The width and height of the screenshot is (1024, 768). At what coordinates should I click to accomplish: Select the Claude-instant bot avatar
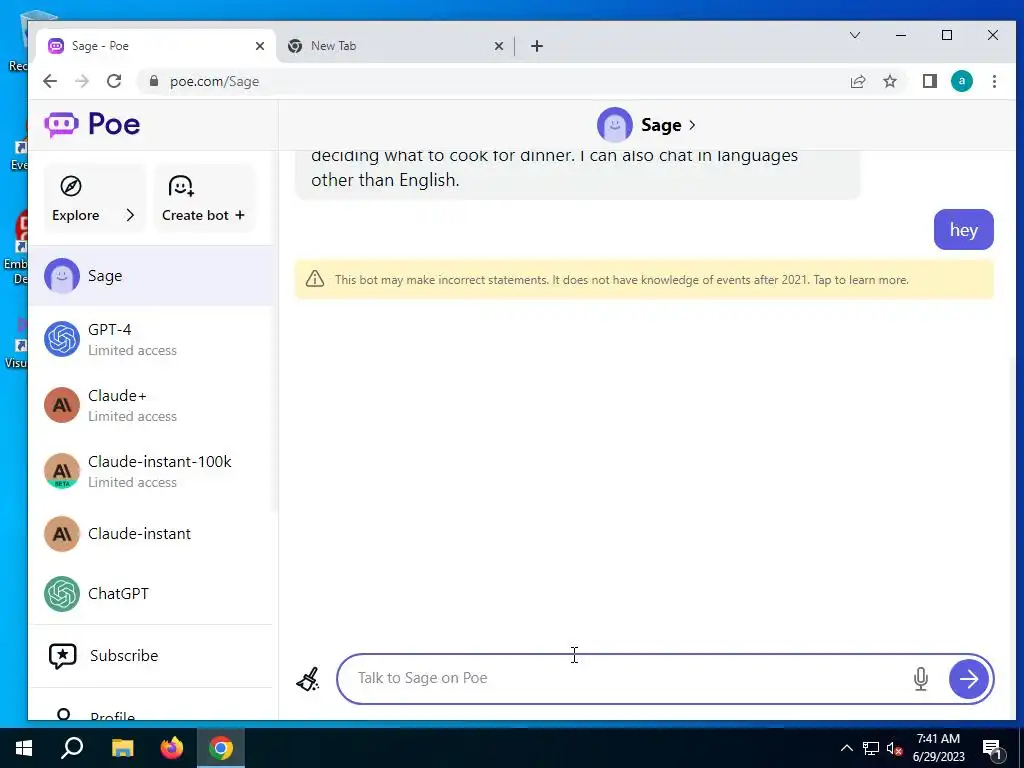(x=62, y=534)
